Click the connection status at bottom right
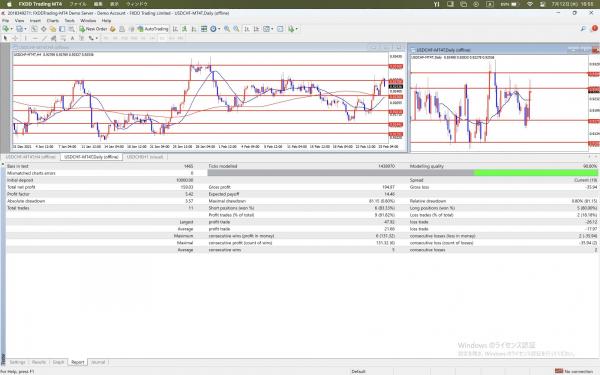 click(574, 371)
